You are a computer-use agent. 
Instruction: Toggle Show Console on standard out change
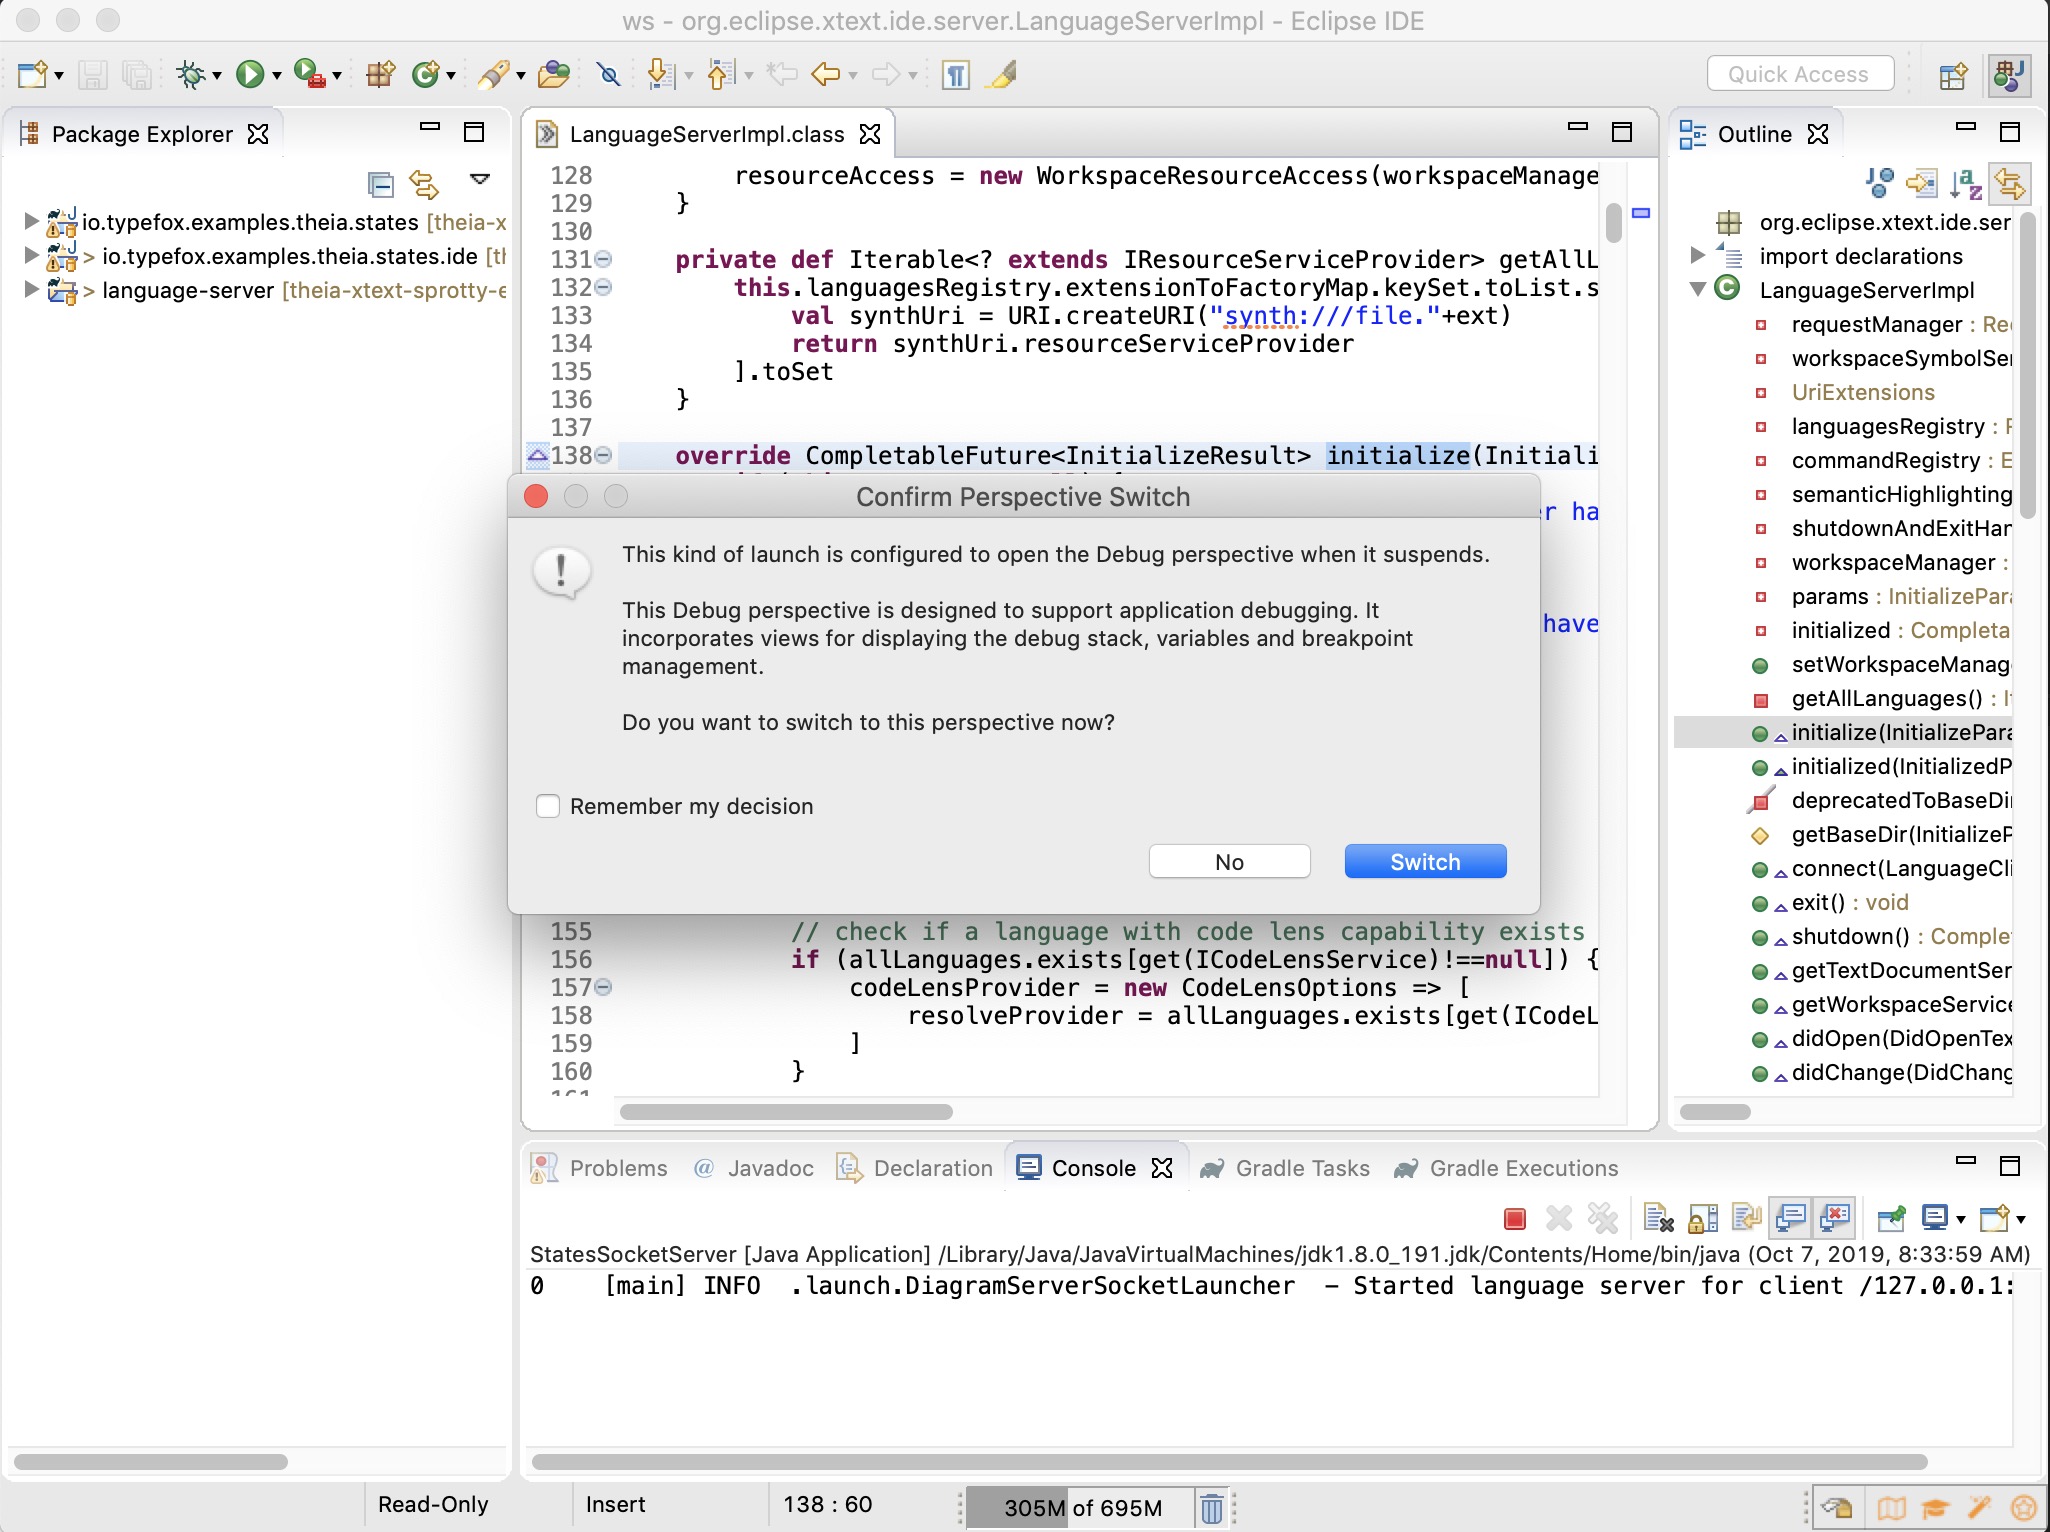tap(1791, 1218)
